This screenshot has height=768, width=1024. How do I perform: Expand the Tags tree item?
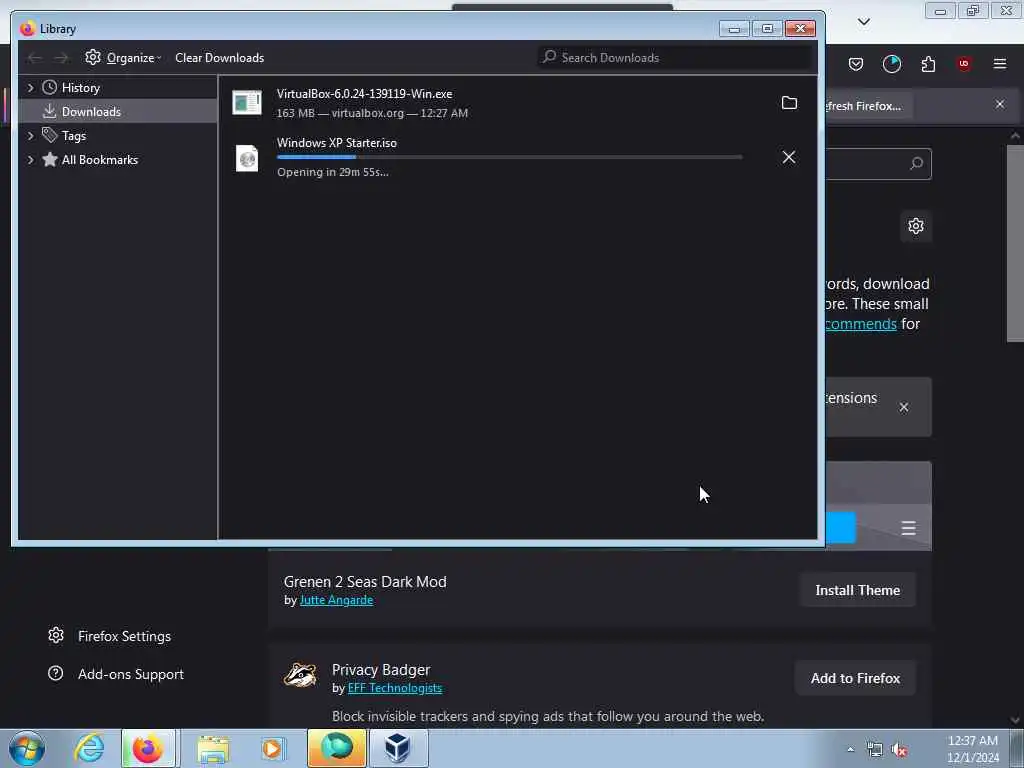30,136
